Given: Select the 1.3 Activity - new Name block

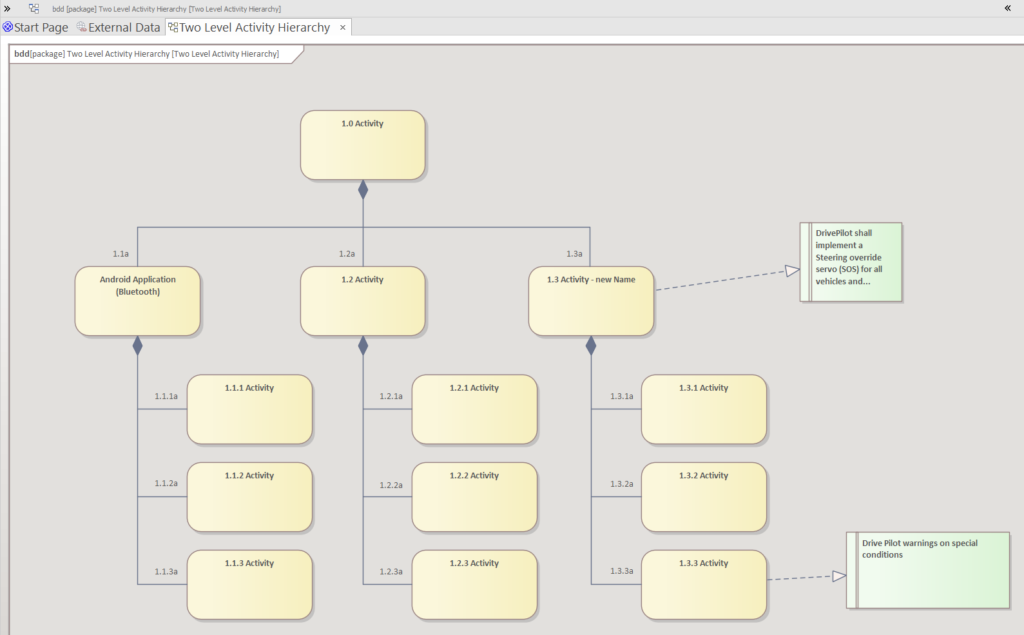Looking at the screenshot, I should click(x=591, y=301).
